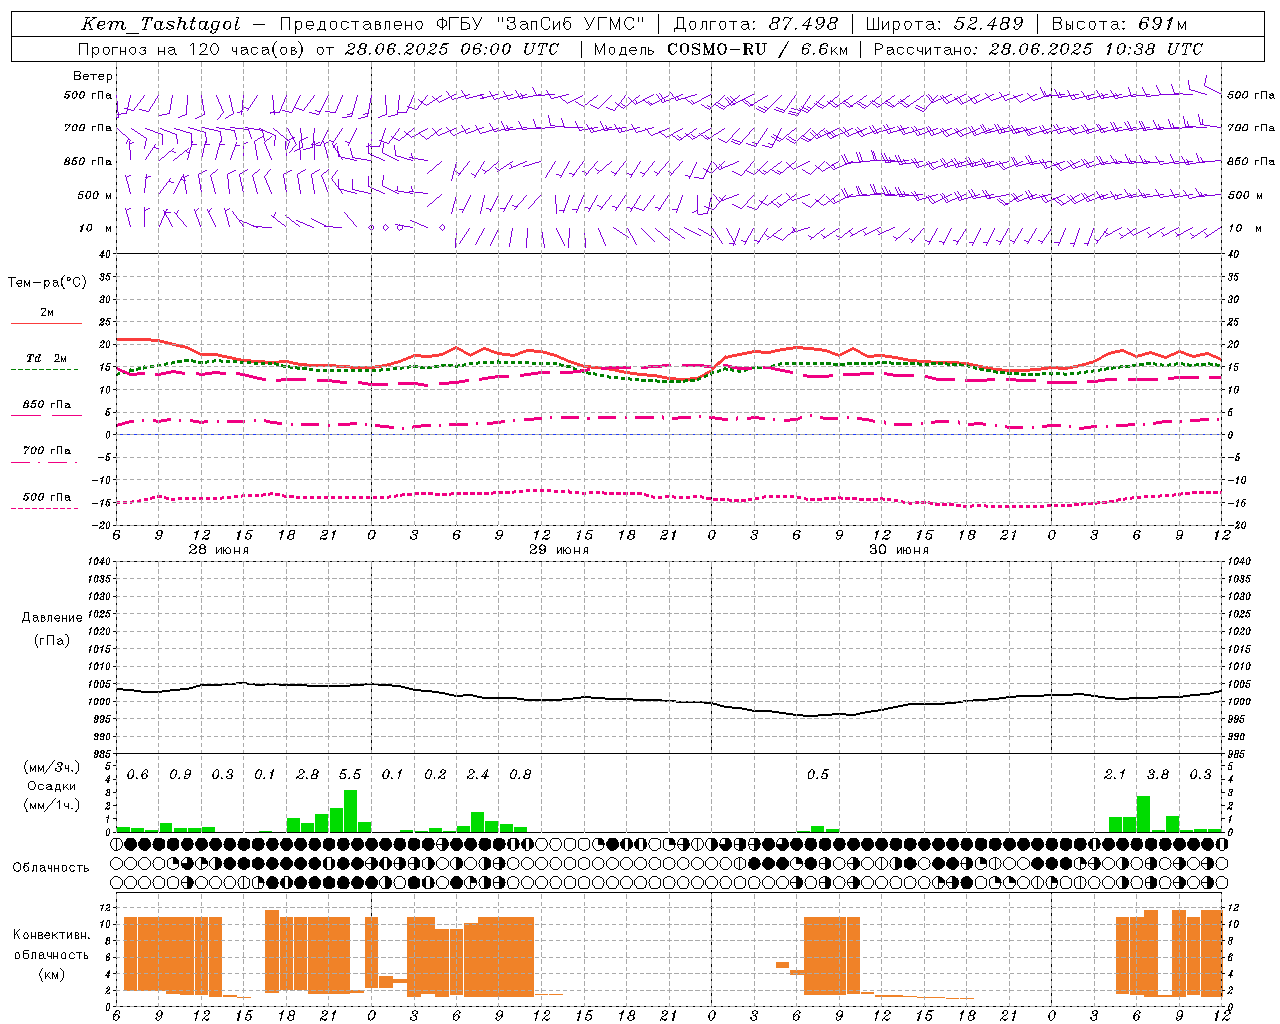Click the 0.6 precipitation total value

click(x=138, y=775)
